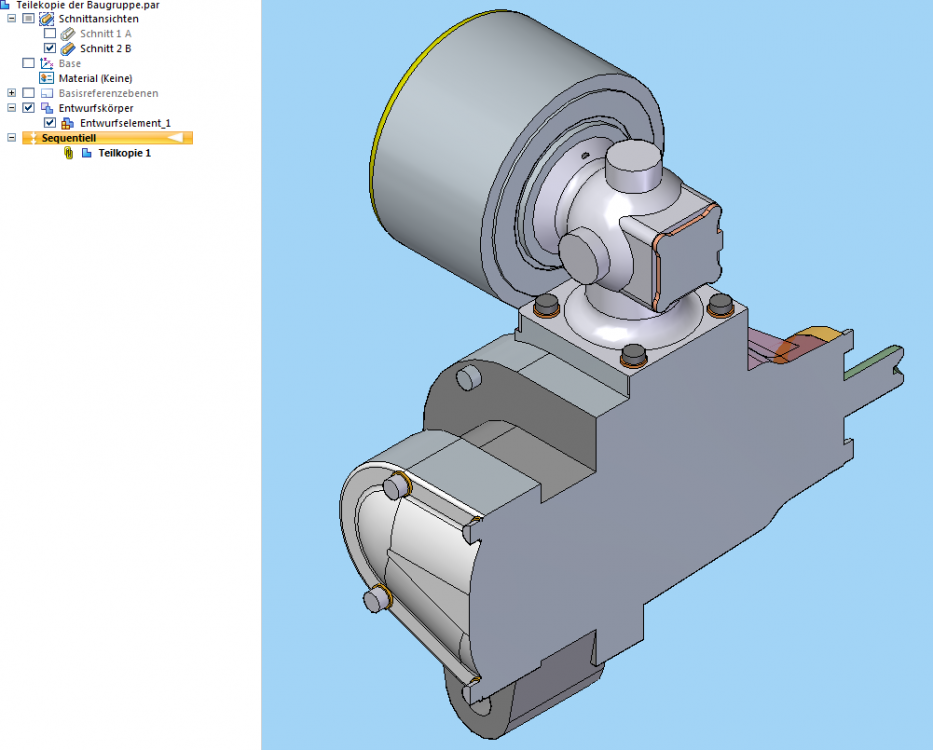Select the Sequentiell mode header bar
This screenshot has width=933, height=750.
(x=100, y=138)
